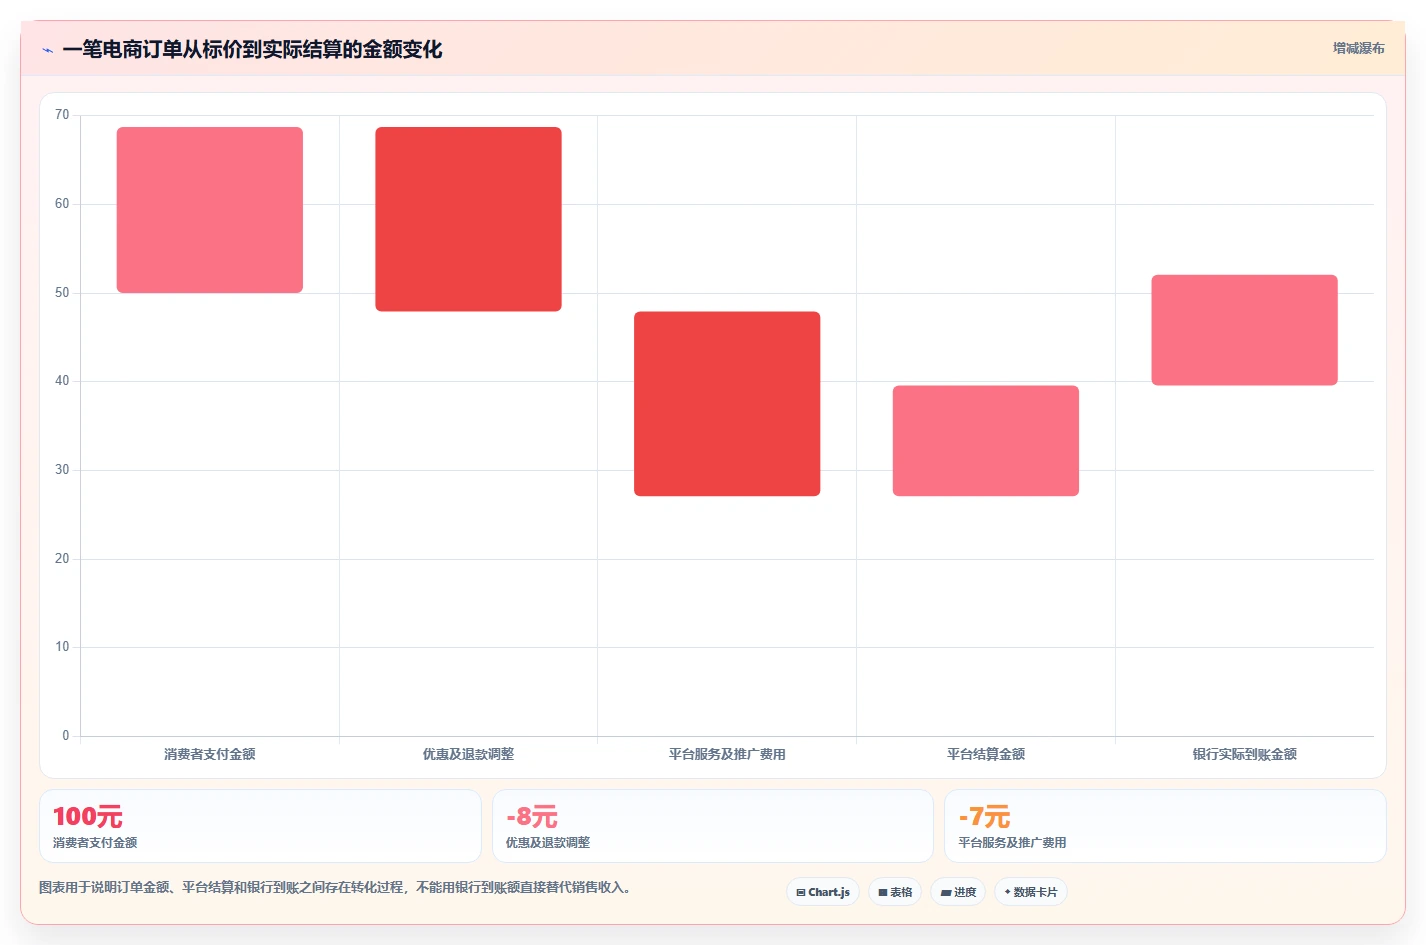Click the x-axis label 消费者支付金额
Screen dimensions: 1426x945
click(x=210, y=754)
